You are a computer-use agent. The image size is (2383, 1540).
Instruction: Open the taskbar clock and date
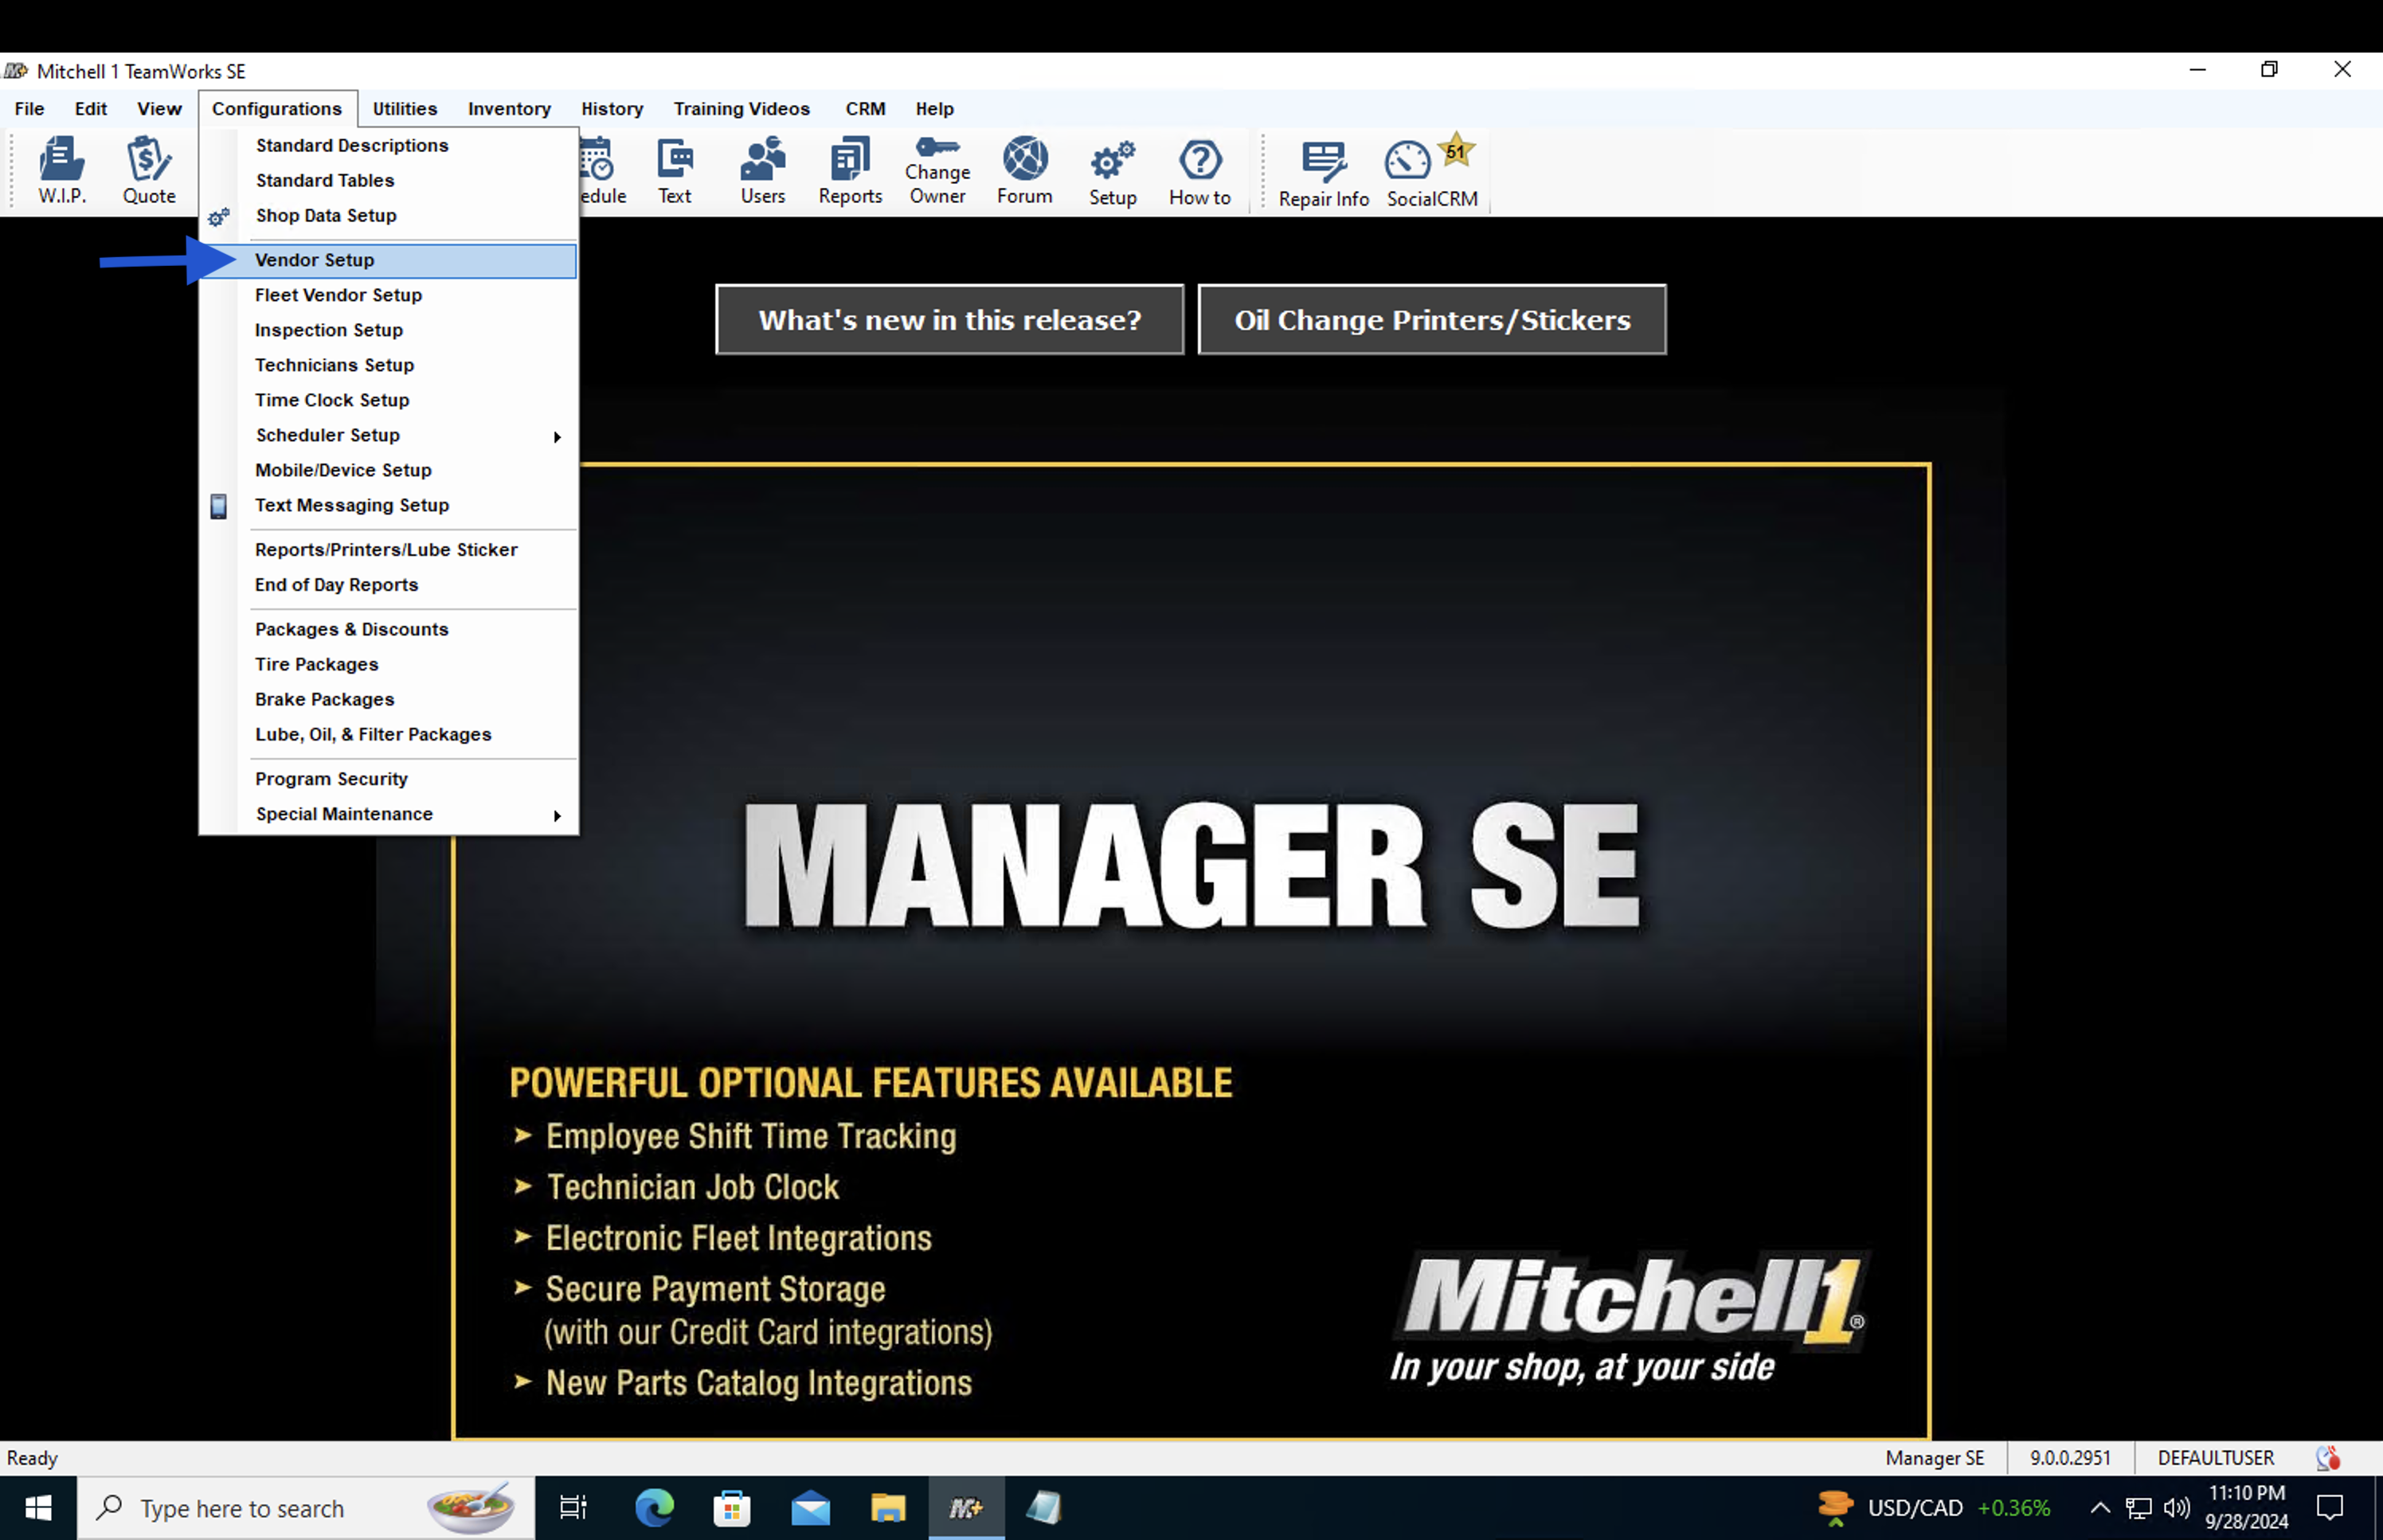(2246, 1507)
